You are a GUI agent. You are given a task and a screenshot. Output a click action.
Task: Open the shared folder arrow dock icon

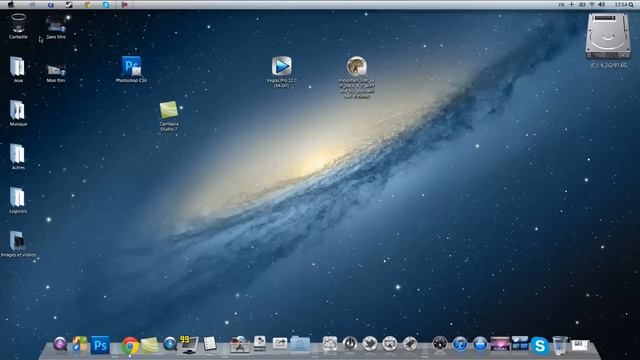280,344
